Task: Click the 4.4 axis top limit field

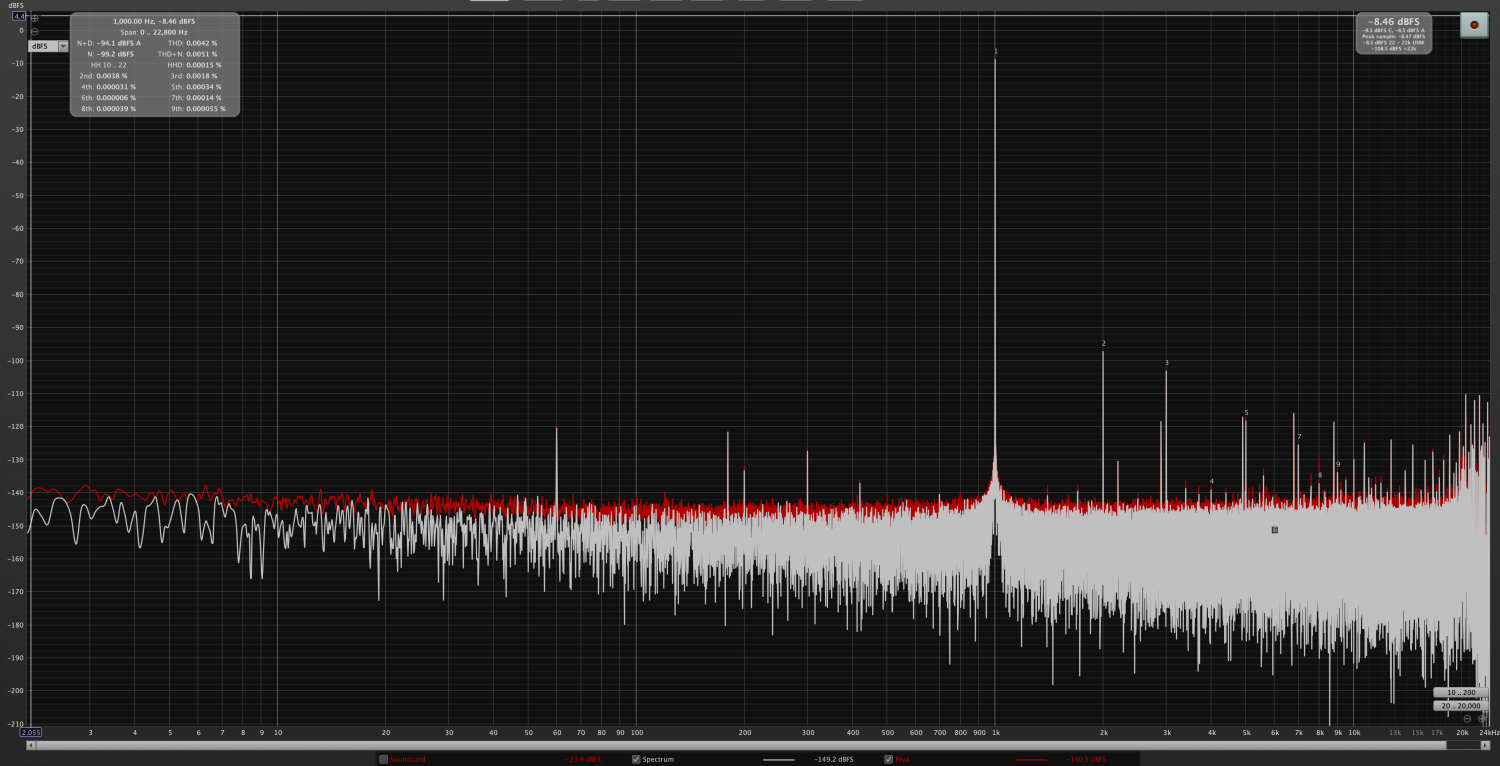Action: point(19,16)
